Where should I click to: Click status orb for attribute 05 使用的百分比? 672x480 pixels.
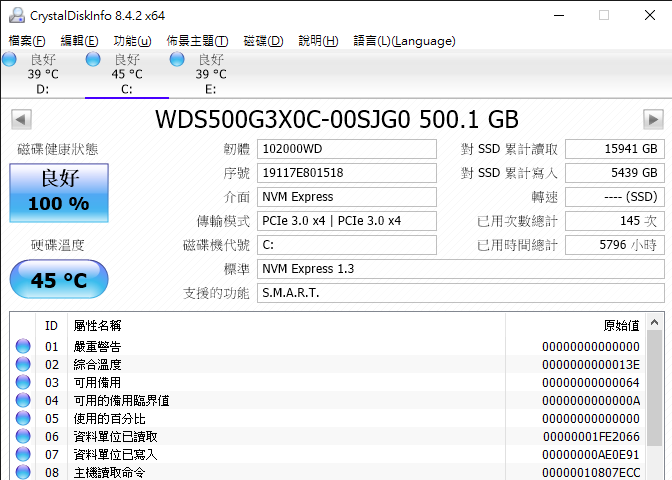[x=23, y=418]
